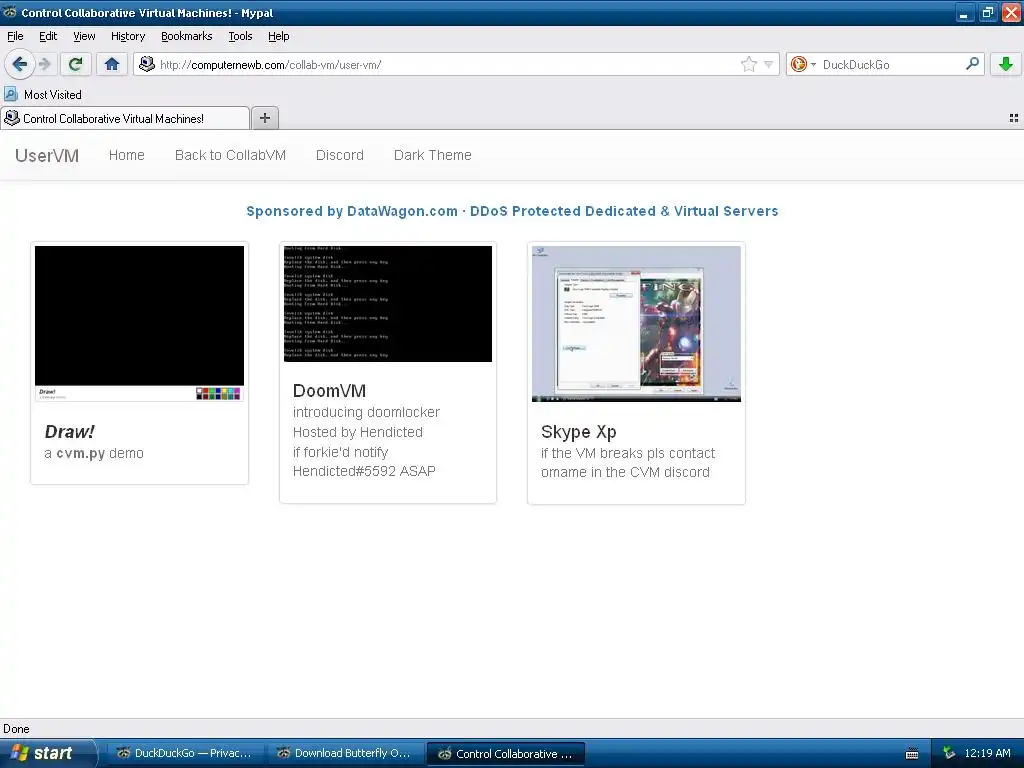Click the browser Back arrow button
1024x768 pixels.
(x=19, y=64)
